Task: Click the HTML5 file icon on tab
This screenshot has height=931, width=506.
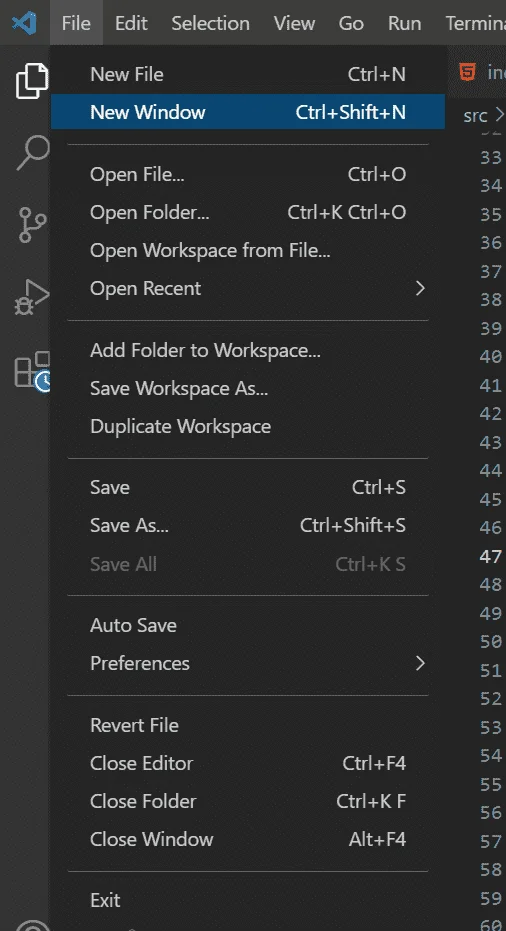Action: click(468, 72)
